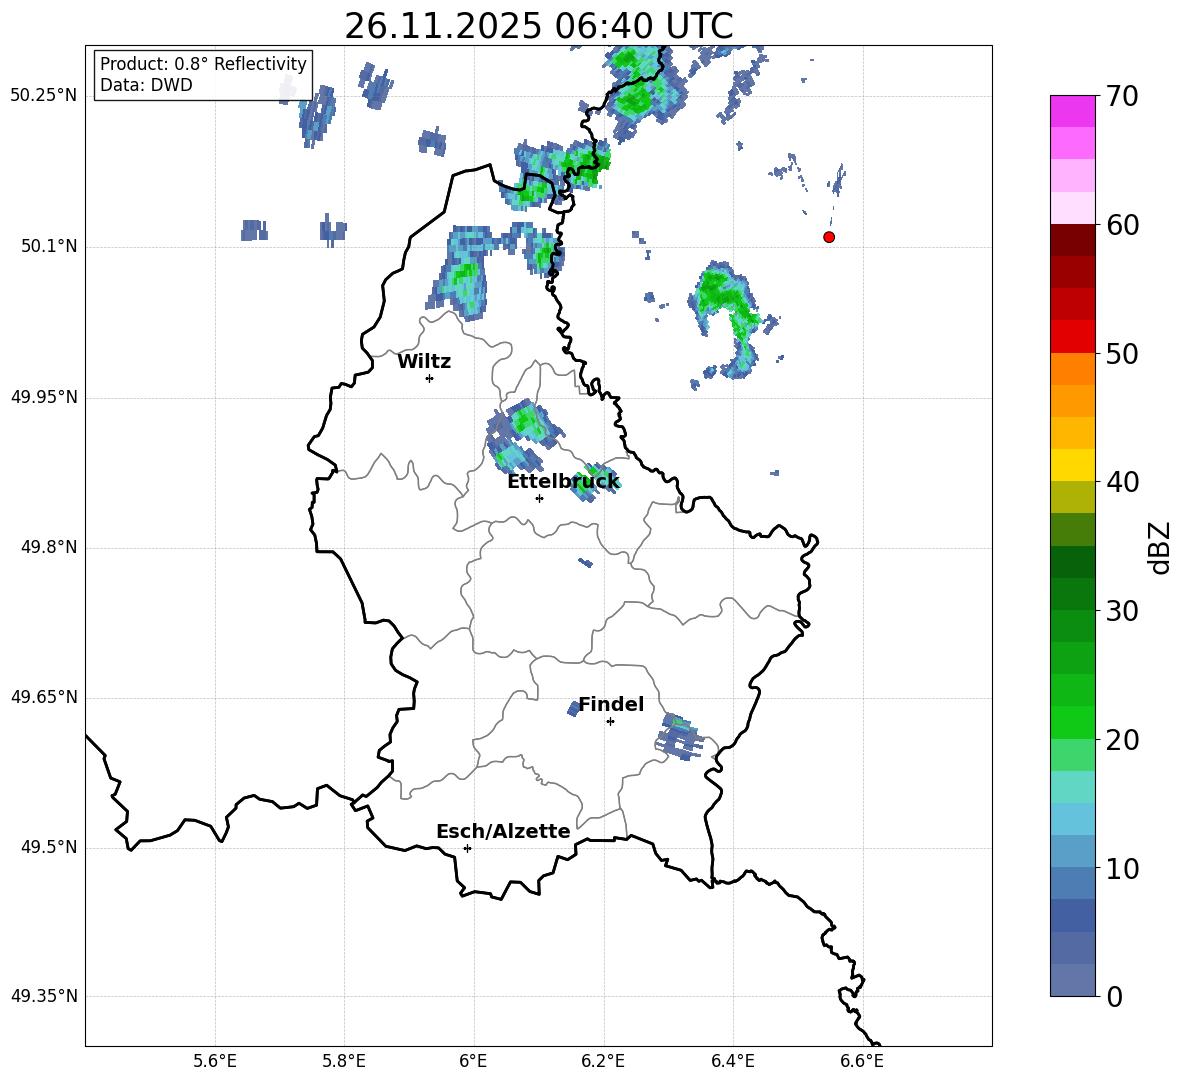Click the radar echo southeast of Findel
The image size is (1184, 1081).
[x=679, y=739]
